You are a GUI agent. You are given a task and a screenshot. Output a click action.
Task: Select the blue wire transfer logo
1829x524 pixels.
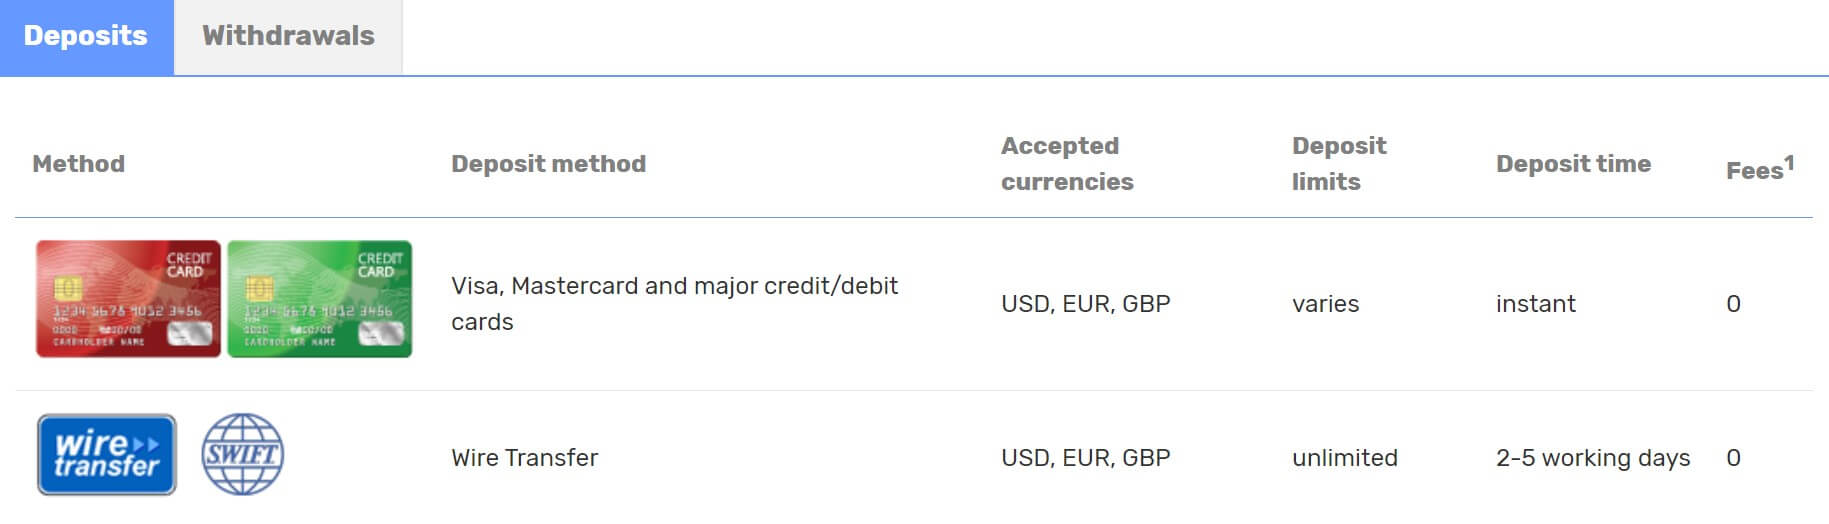tap(107, 455)
